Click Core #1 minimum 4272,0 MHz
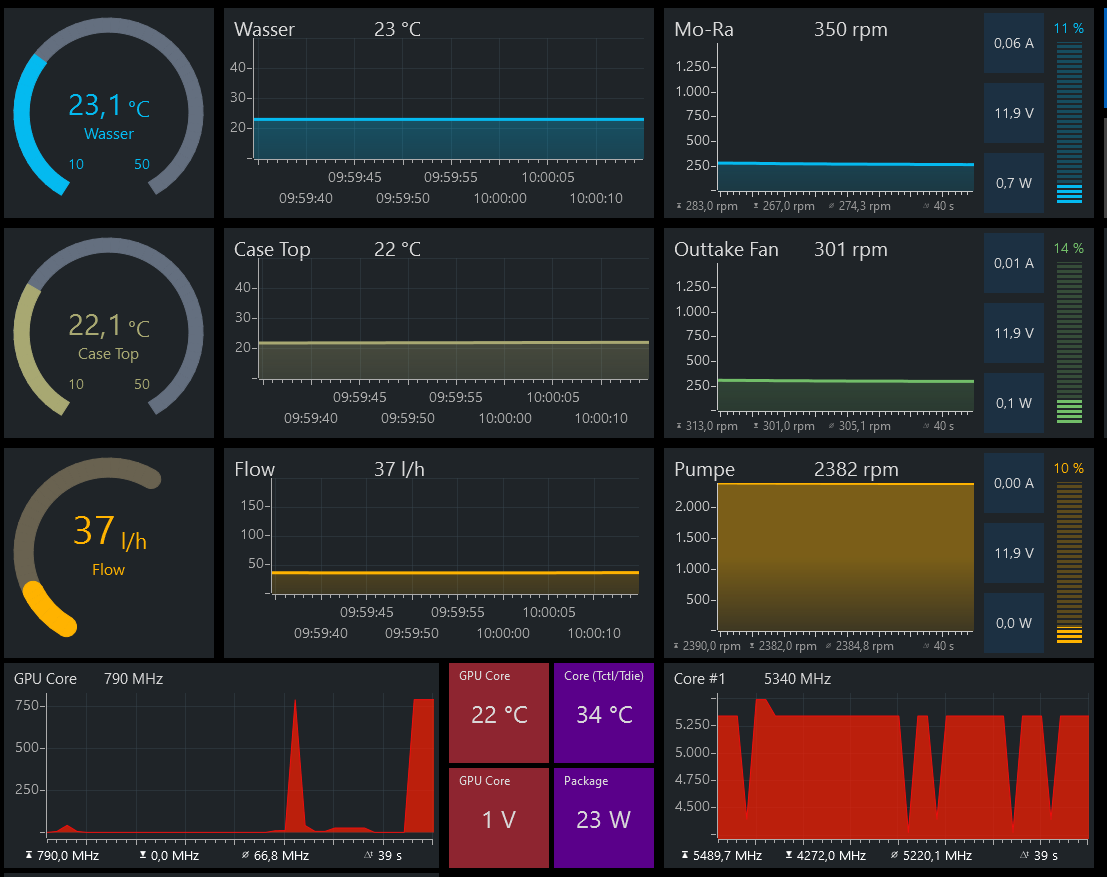This screenshot has width=1107, height=877. click(x=826, y=856)
